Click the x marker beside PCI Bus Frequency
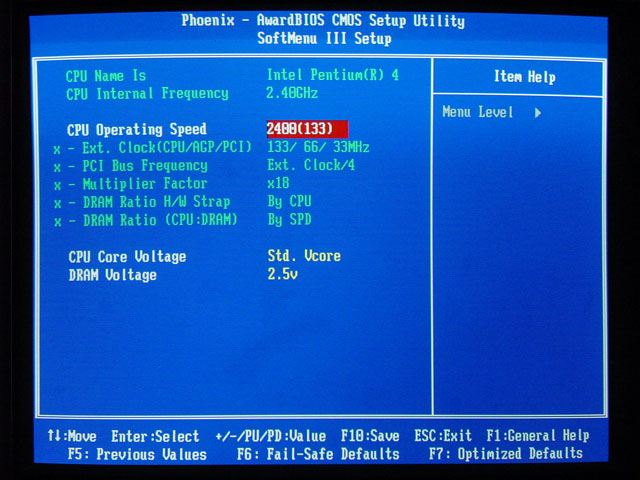640x480 pixels. [57, 168]
